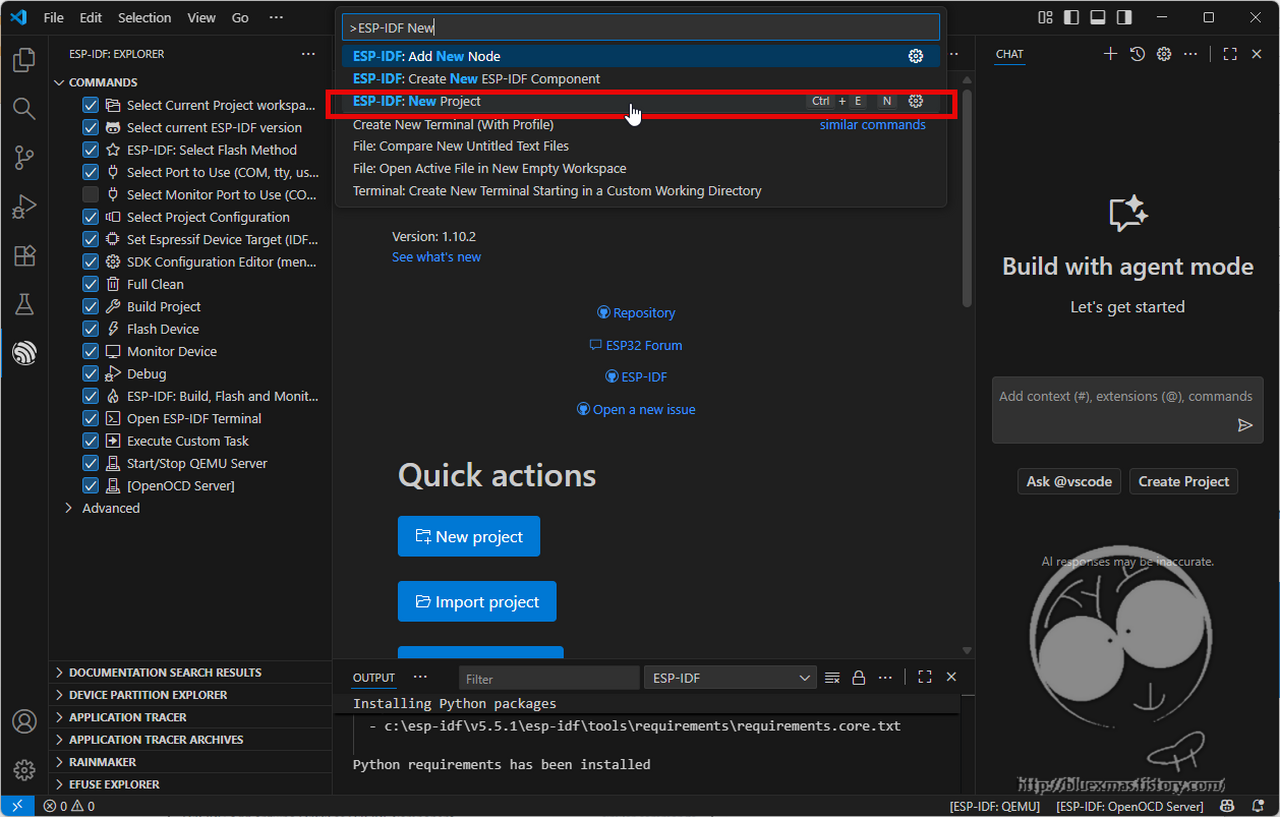Open the Source Control view icon
This screenshot has height=817, width=1280.
coord(24,158)
